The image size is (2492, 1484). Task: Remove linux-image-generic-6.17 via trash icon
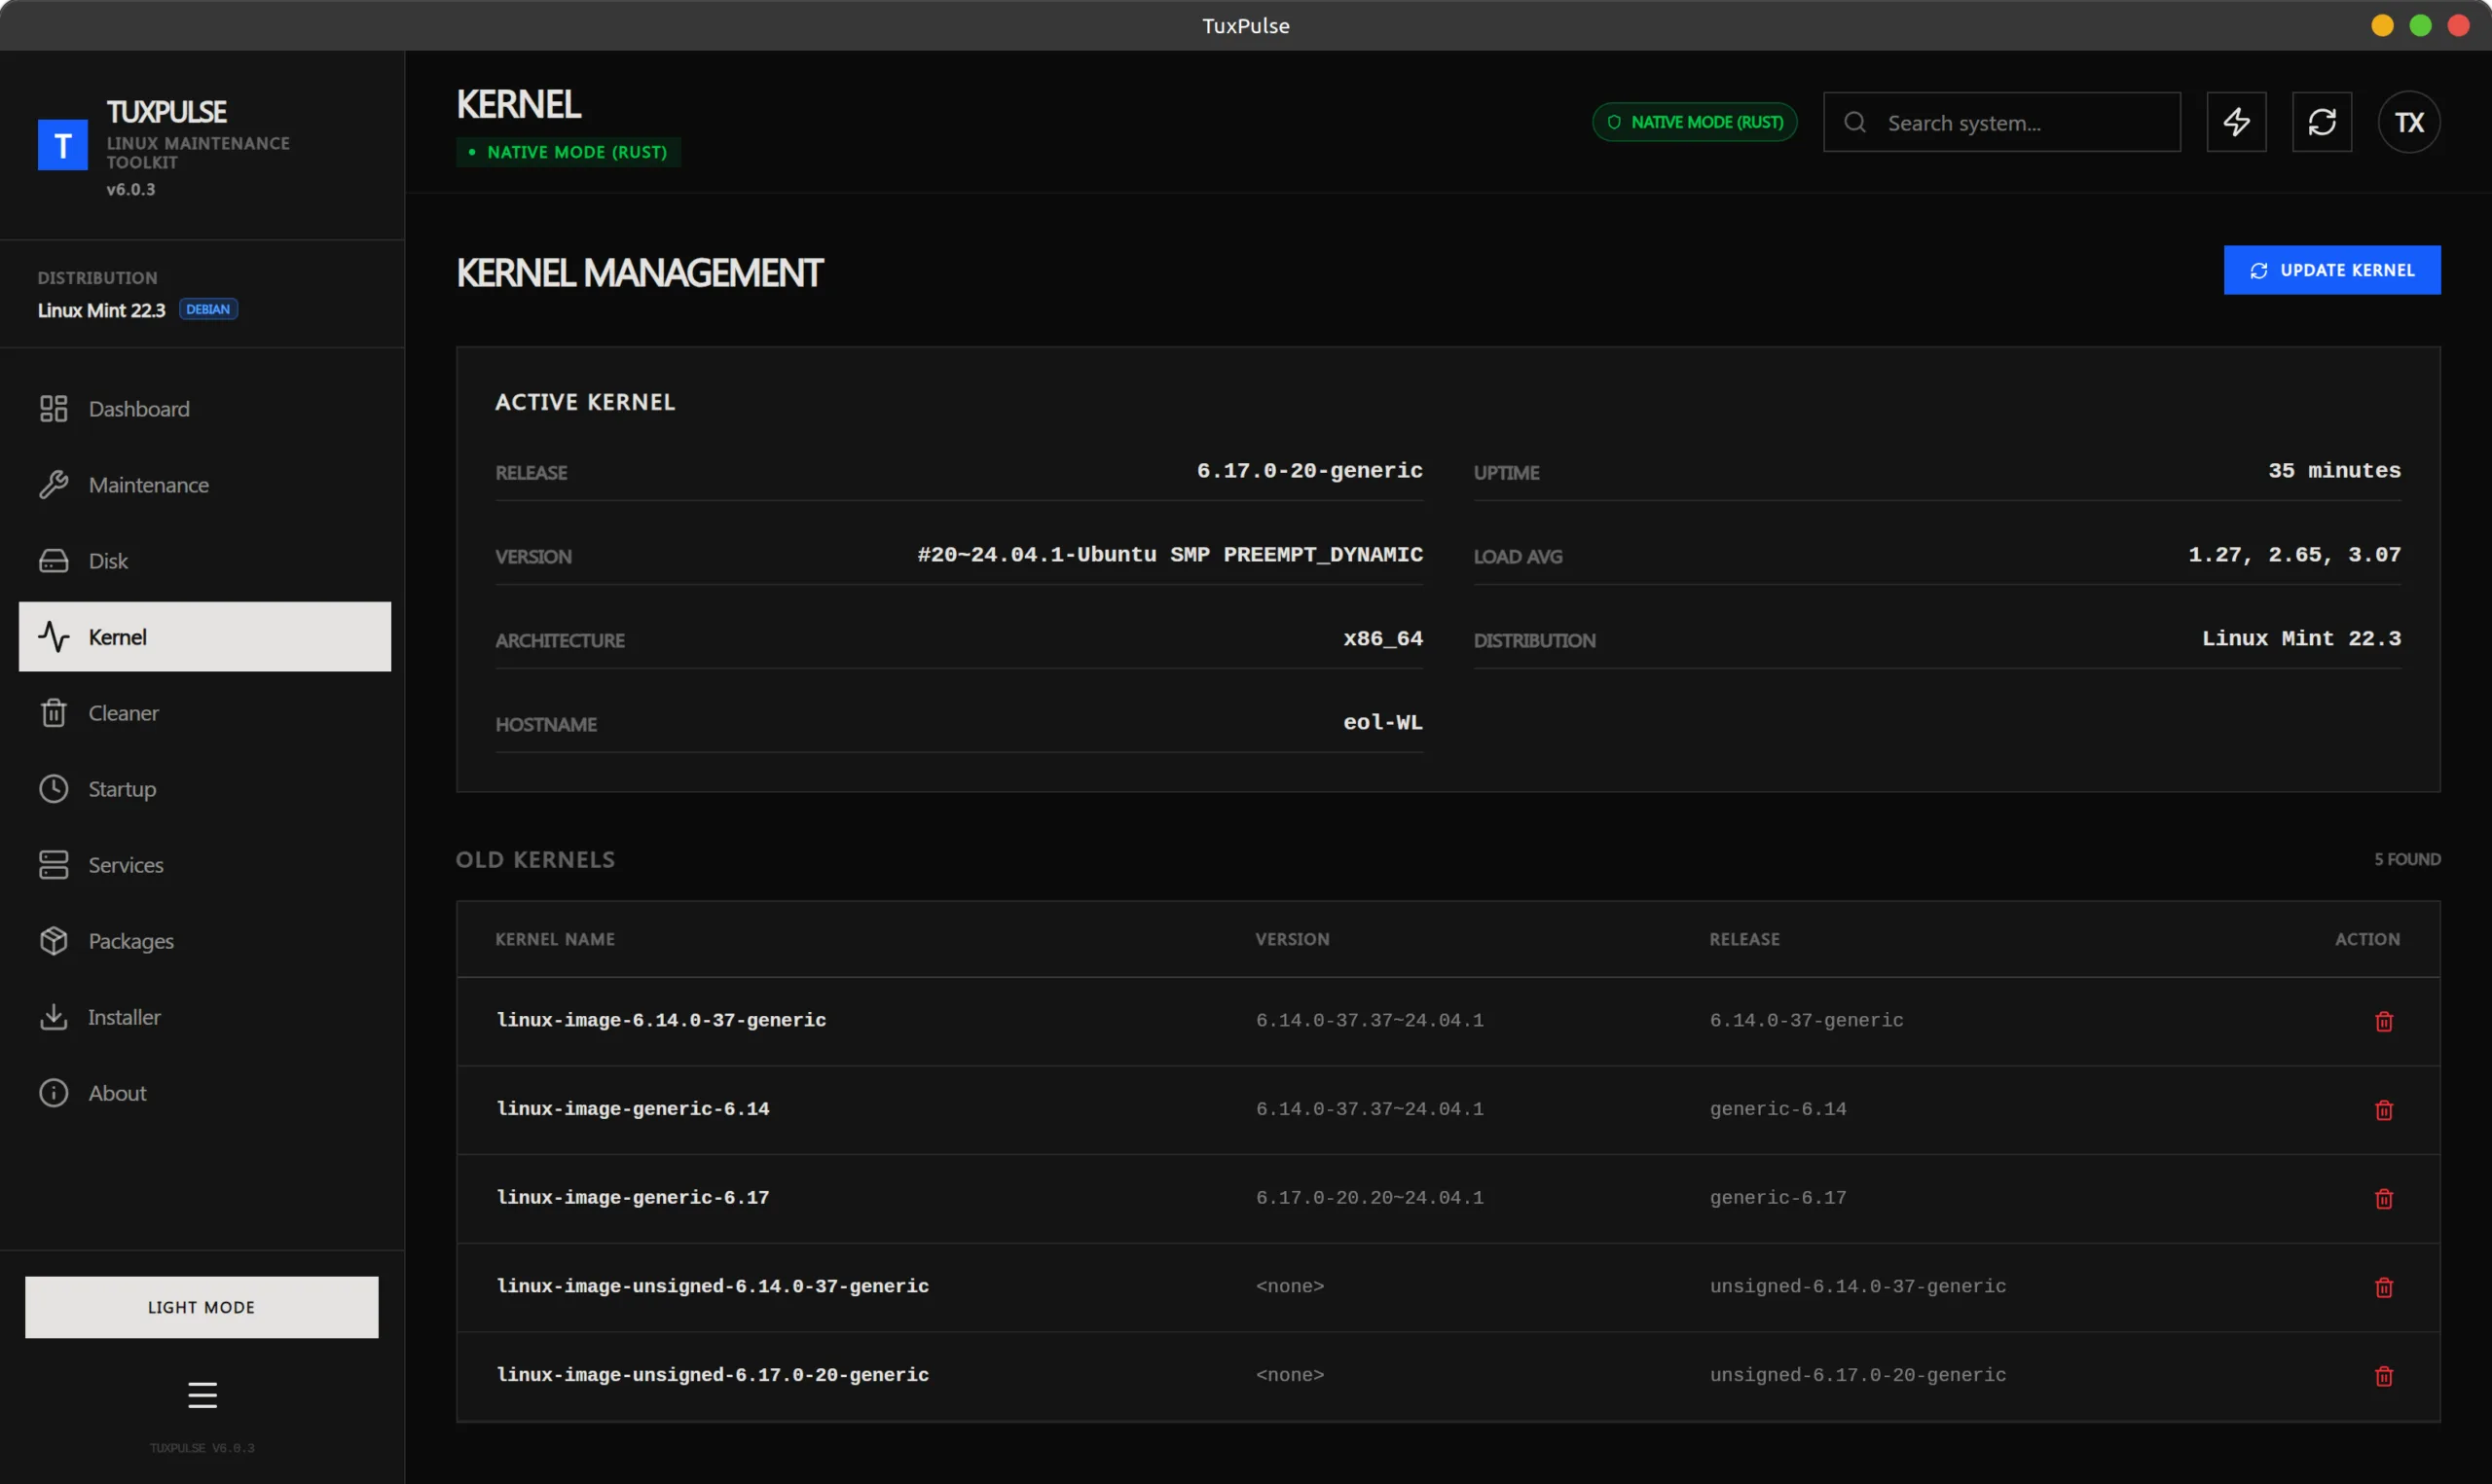click(2383, 1198)
